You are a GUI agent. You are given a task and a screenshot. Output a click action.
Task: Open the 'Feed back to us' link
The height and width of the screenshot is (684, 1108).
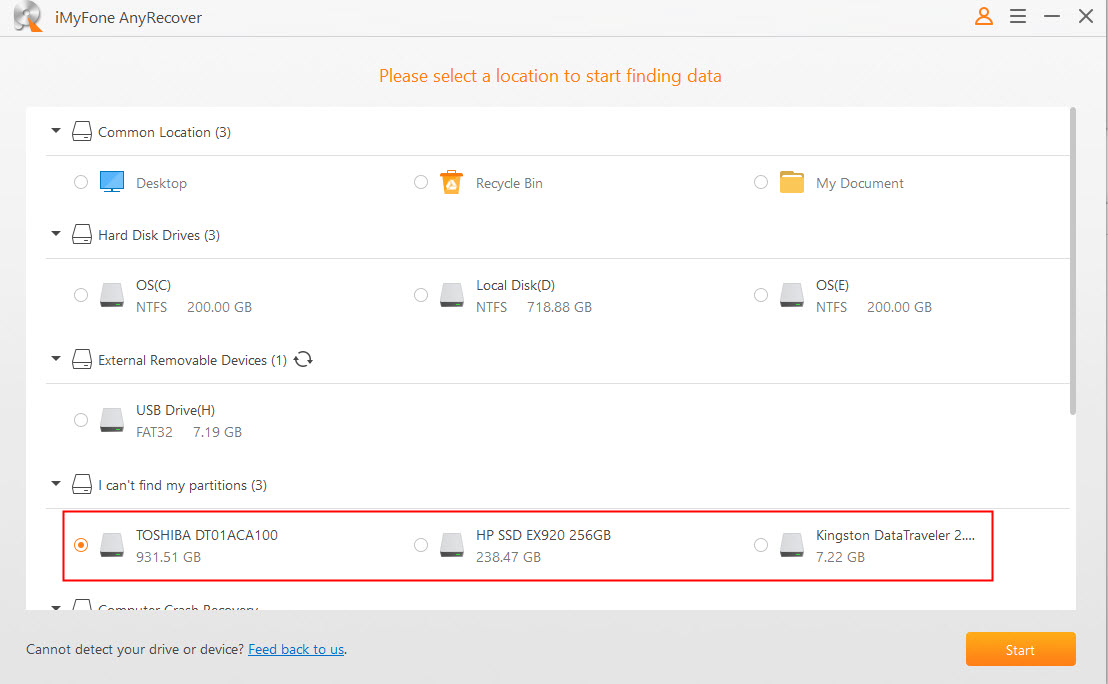(x=296, y=649)
